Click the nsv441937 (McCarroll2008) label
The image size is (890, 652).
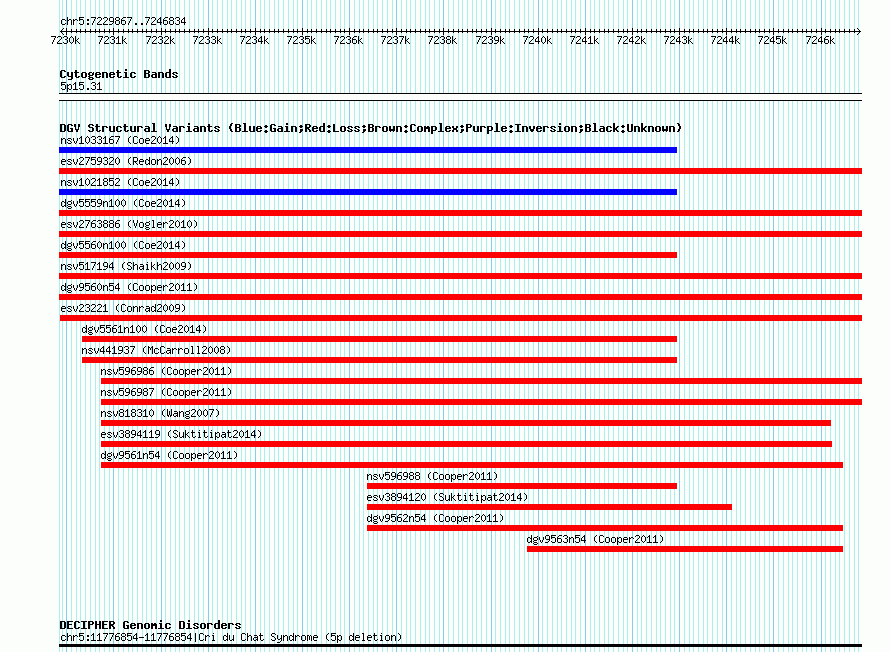(156, 350)
